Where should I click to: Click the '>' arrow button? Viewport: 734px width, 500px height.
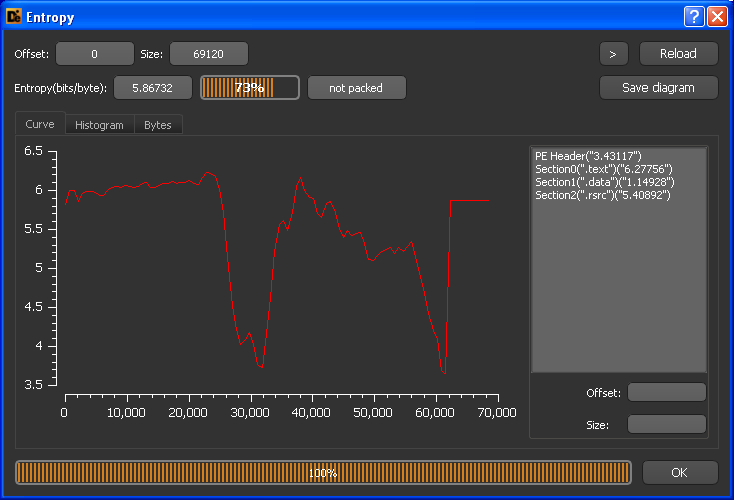[x=613, y=53]
